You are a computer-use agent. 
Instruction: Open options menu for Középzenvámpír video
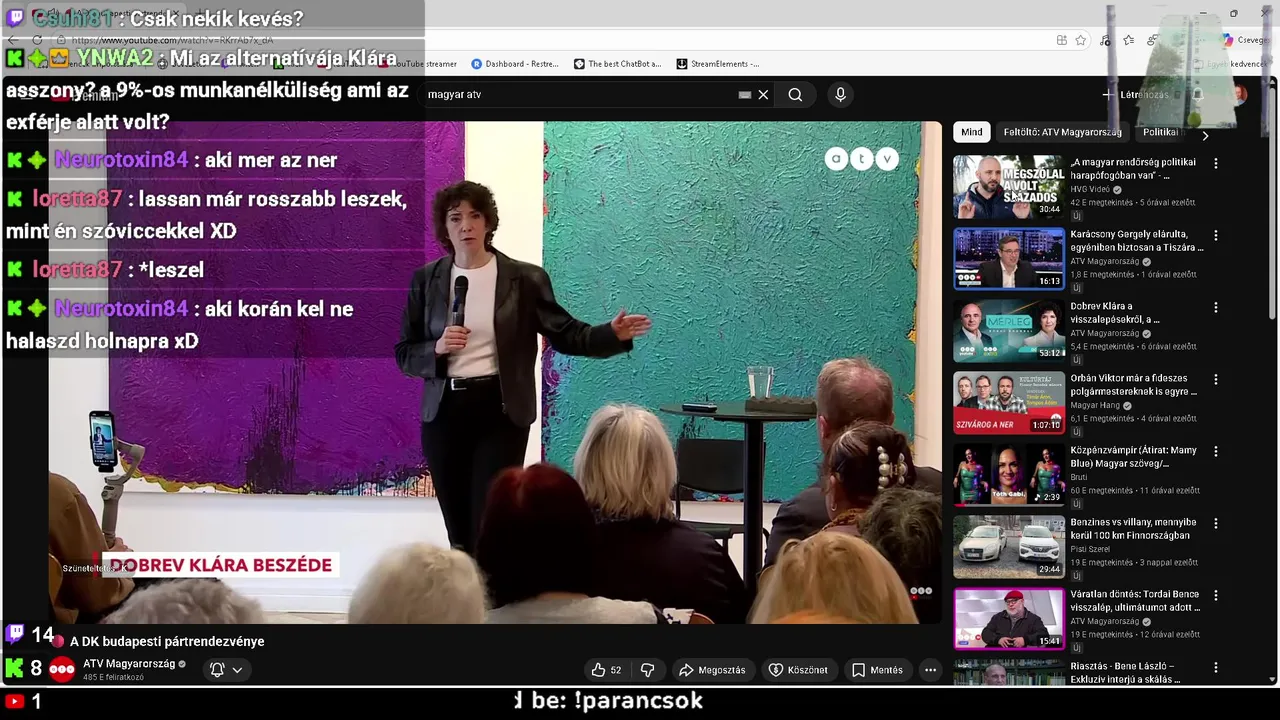(x=1216, y=451)
